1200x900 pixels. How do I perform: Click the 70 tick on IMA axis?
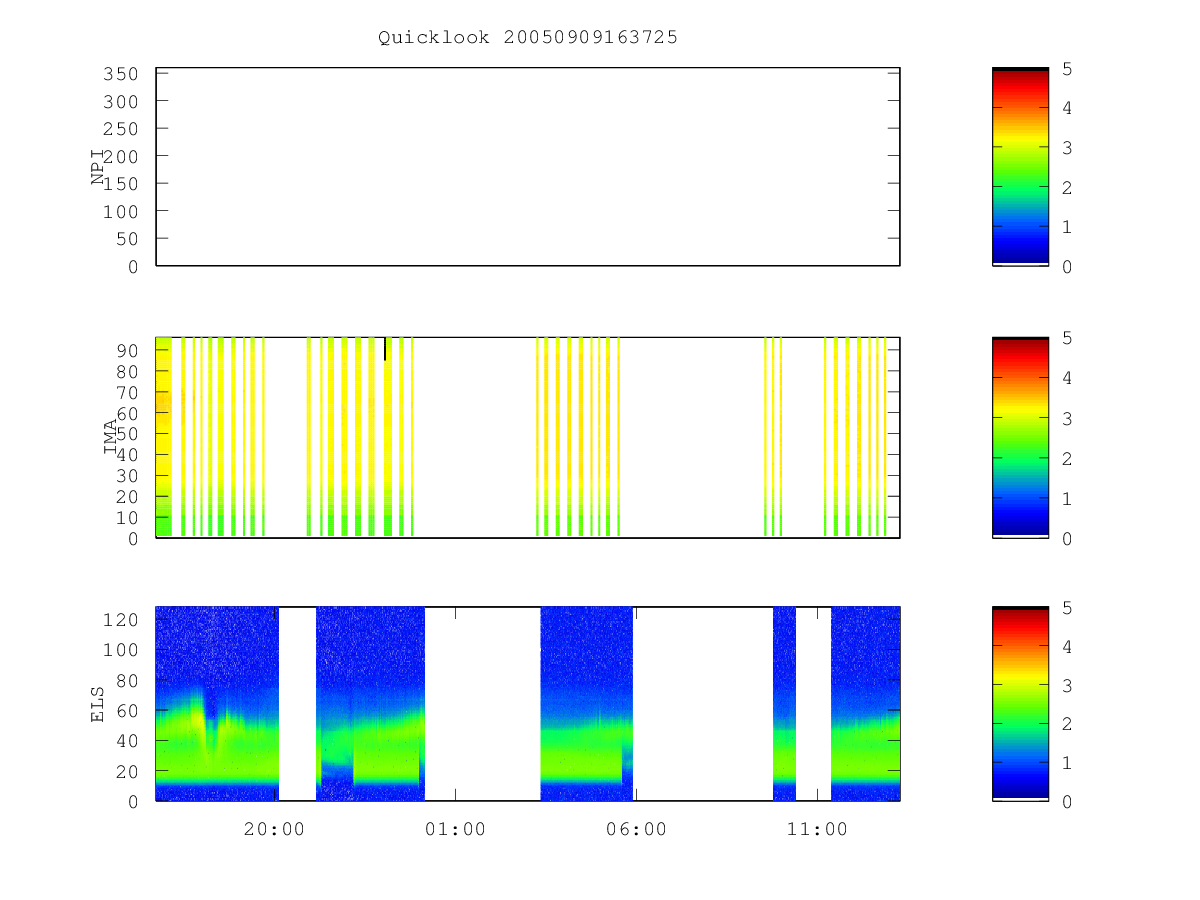pyautogui.click(x=126, y=392)
